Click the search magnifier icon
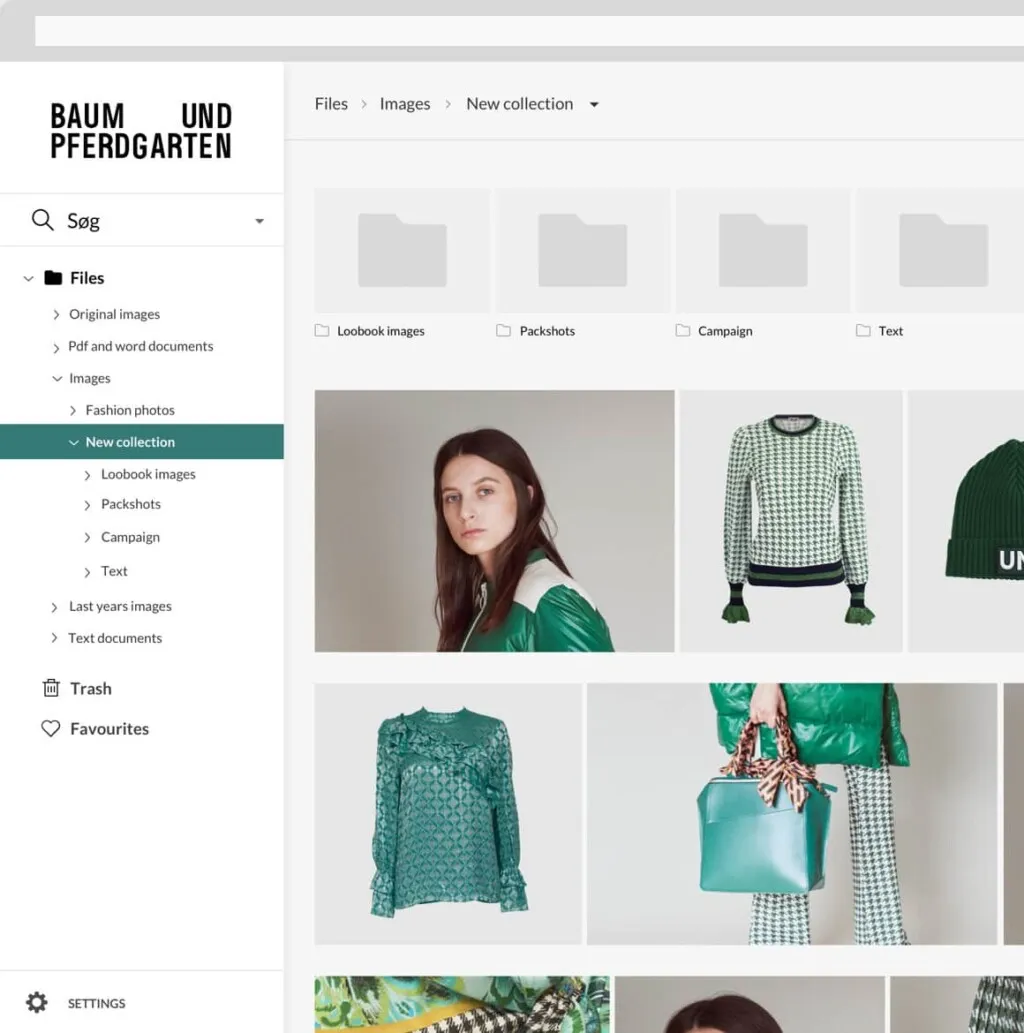 42,220
